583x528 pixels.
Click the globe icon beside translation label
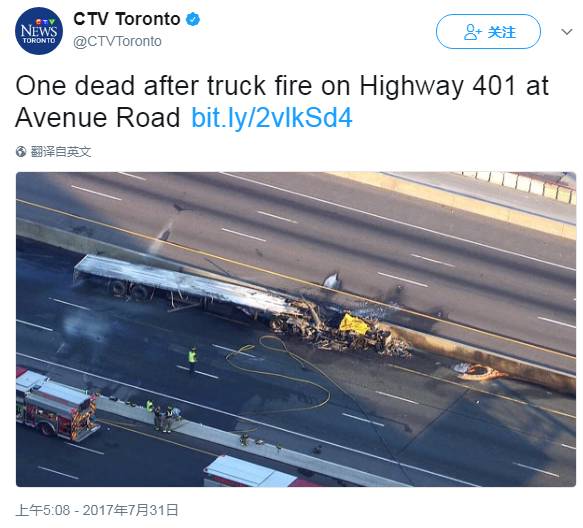21,152
